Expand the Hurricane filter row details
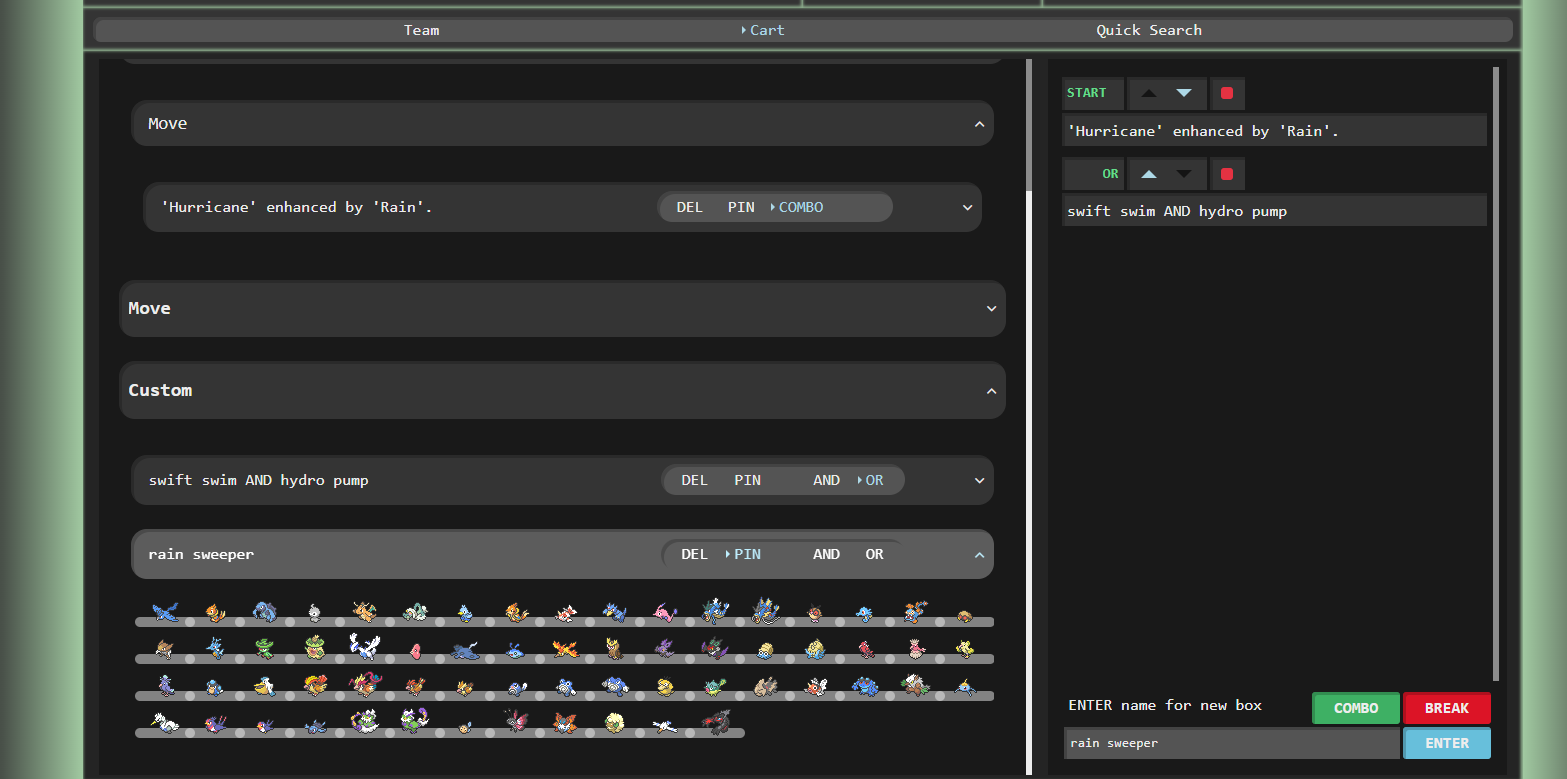Image resolution: width=1567 pixels, height=779 pixels. coord(967,208)
